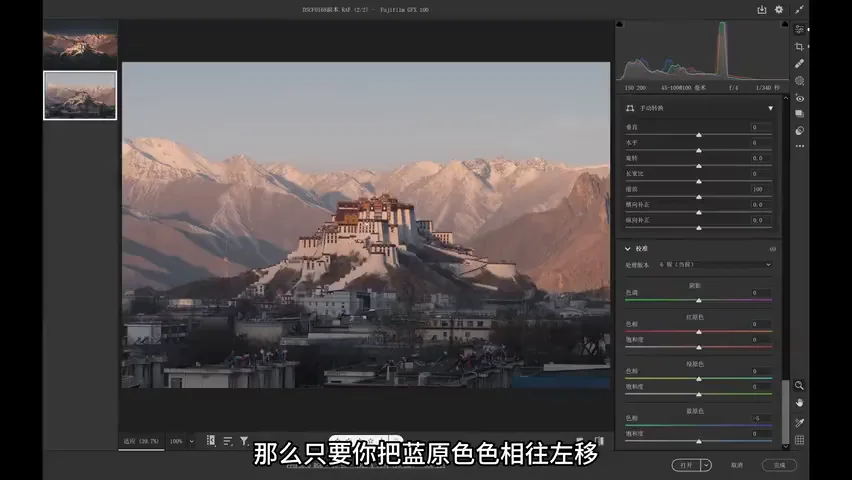Toggle shadow clipping warning on histogram
Image resolution: width=852 pixels, height=480 pixels.
[x=619, y=24]
